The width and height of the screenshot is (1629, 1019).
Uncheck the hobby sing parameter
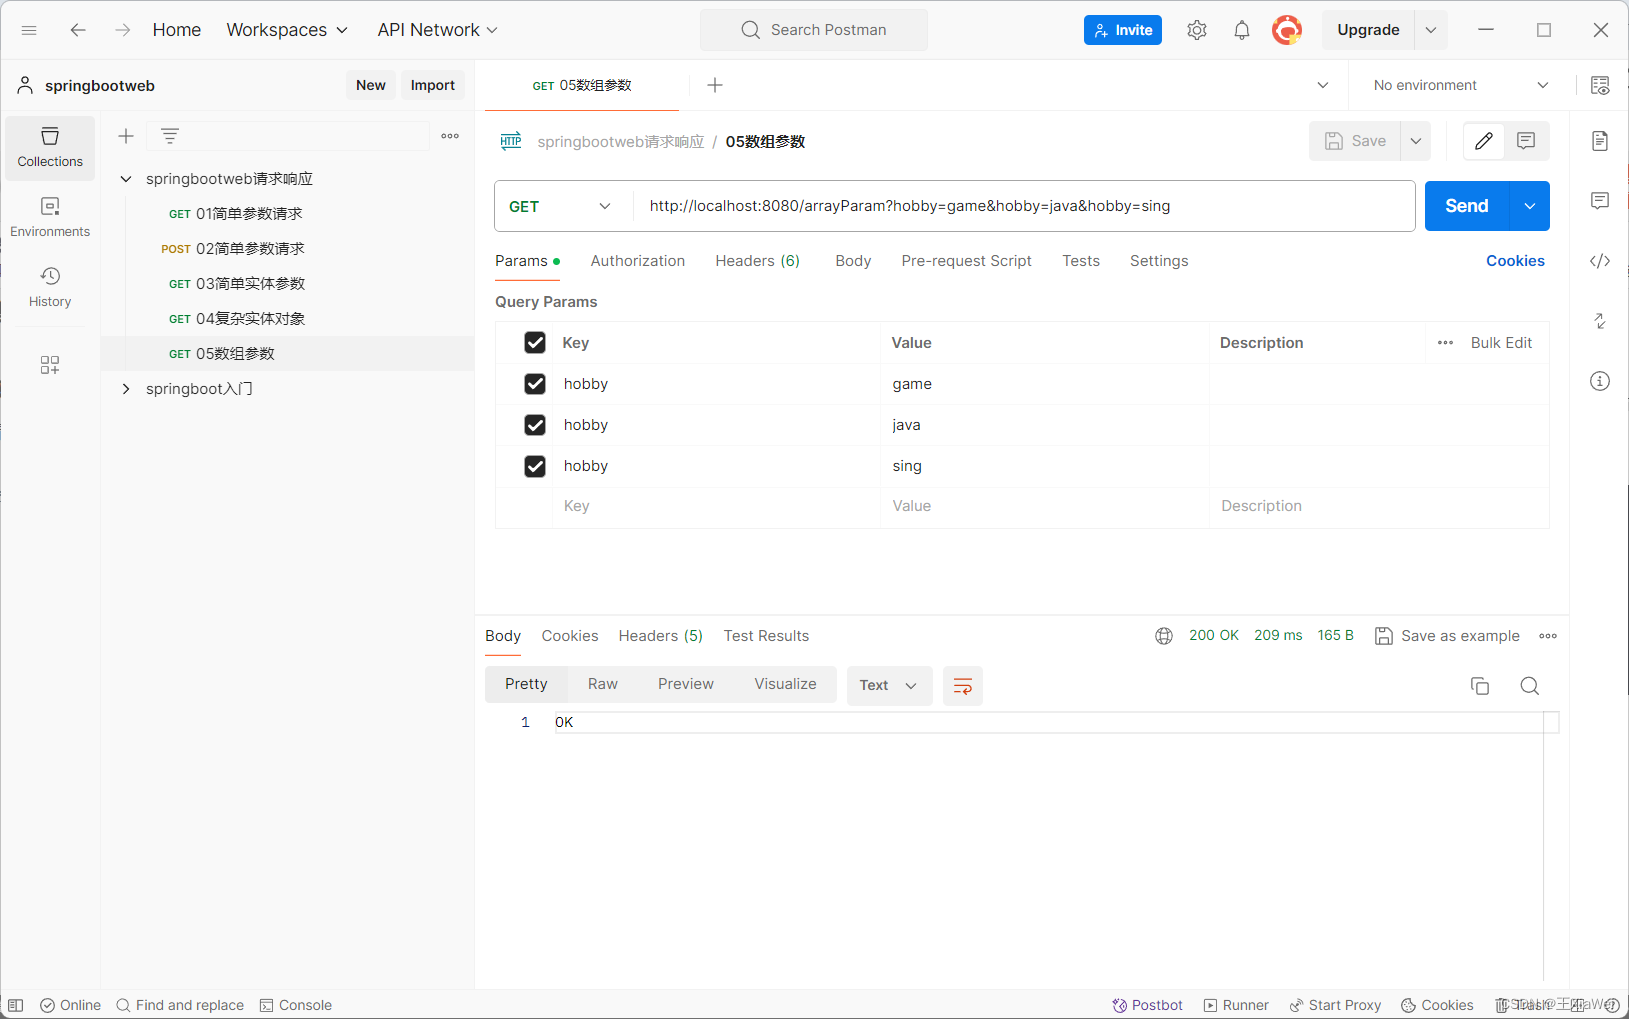(x=535, y=466)
